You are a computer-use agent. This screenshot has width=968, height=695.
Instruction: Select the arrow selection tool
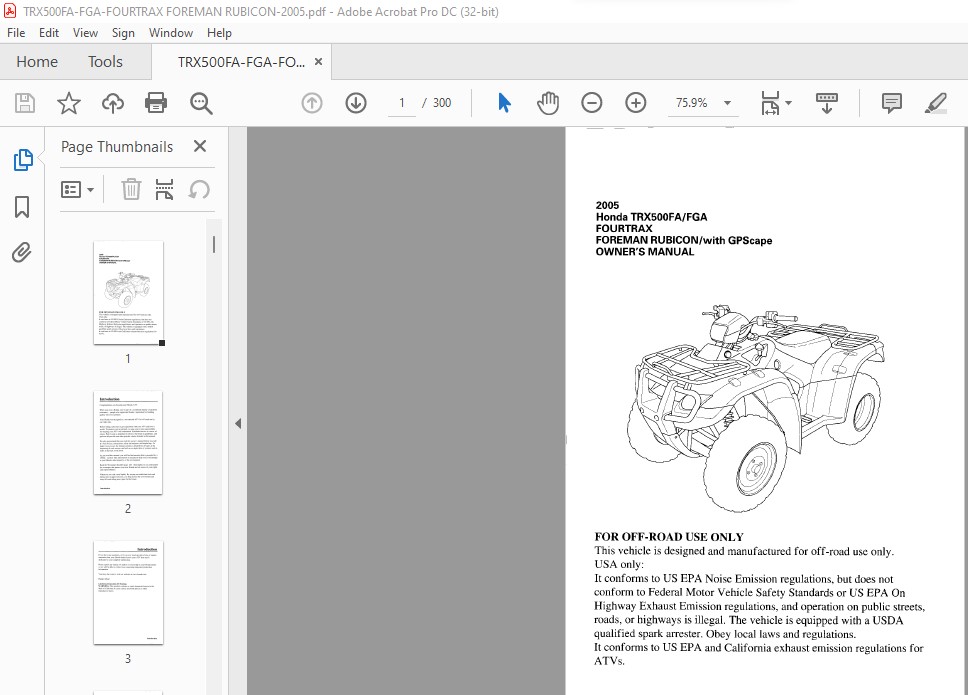[504, 102]
